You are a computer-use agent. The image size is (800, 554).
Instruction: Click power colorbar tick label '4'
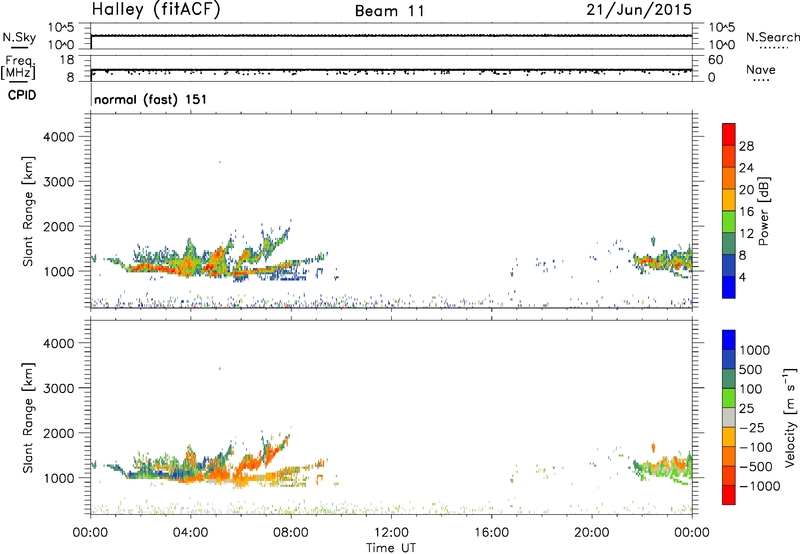pos(742,278)
